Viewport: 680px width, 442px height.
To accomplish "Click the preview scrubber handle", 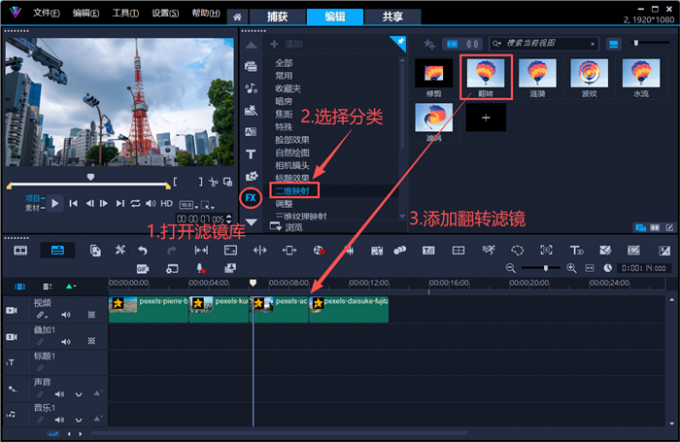I will point(91,177).
